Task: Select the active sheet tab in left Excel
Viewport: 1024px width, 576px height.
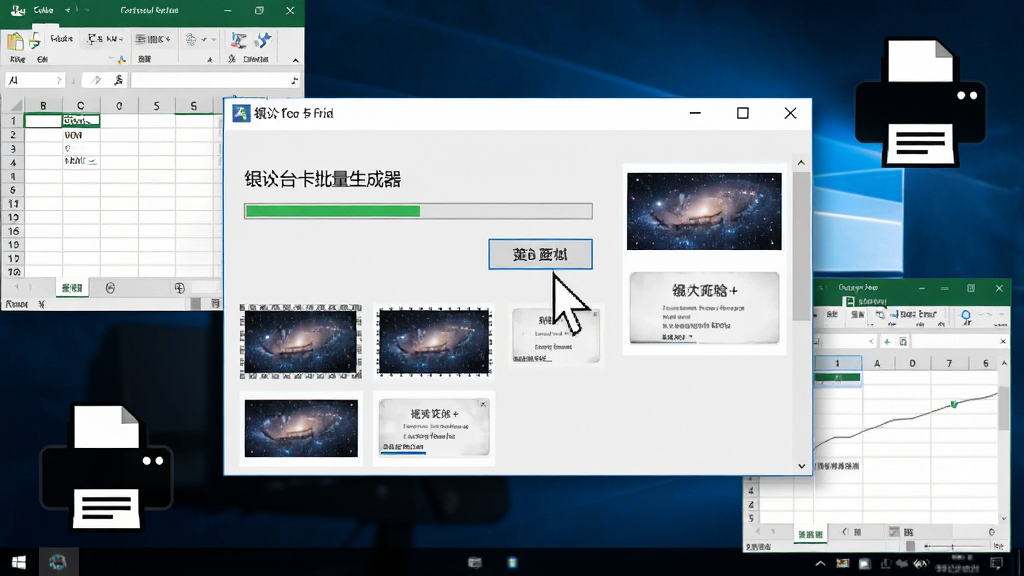Action: click(72, 288)
